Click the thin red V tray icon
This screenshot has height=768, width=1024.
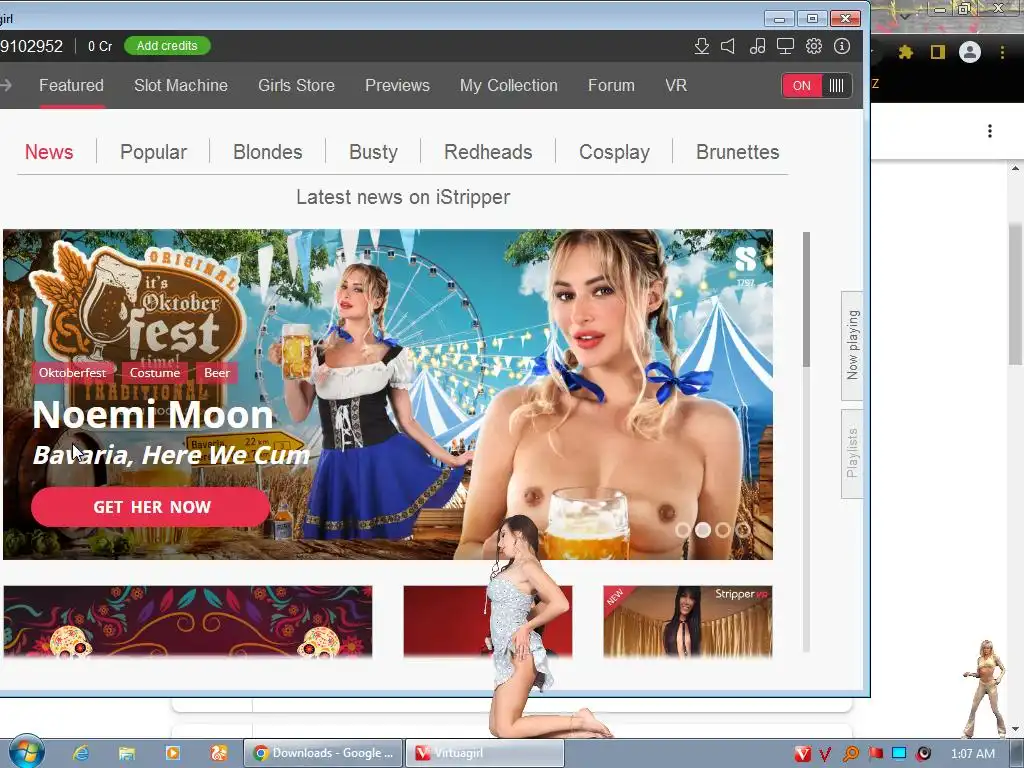coord(825,754)
